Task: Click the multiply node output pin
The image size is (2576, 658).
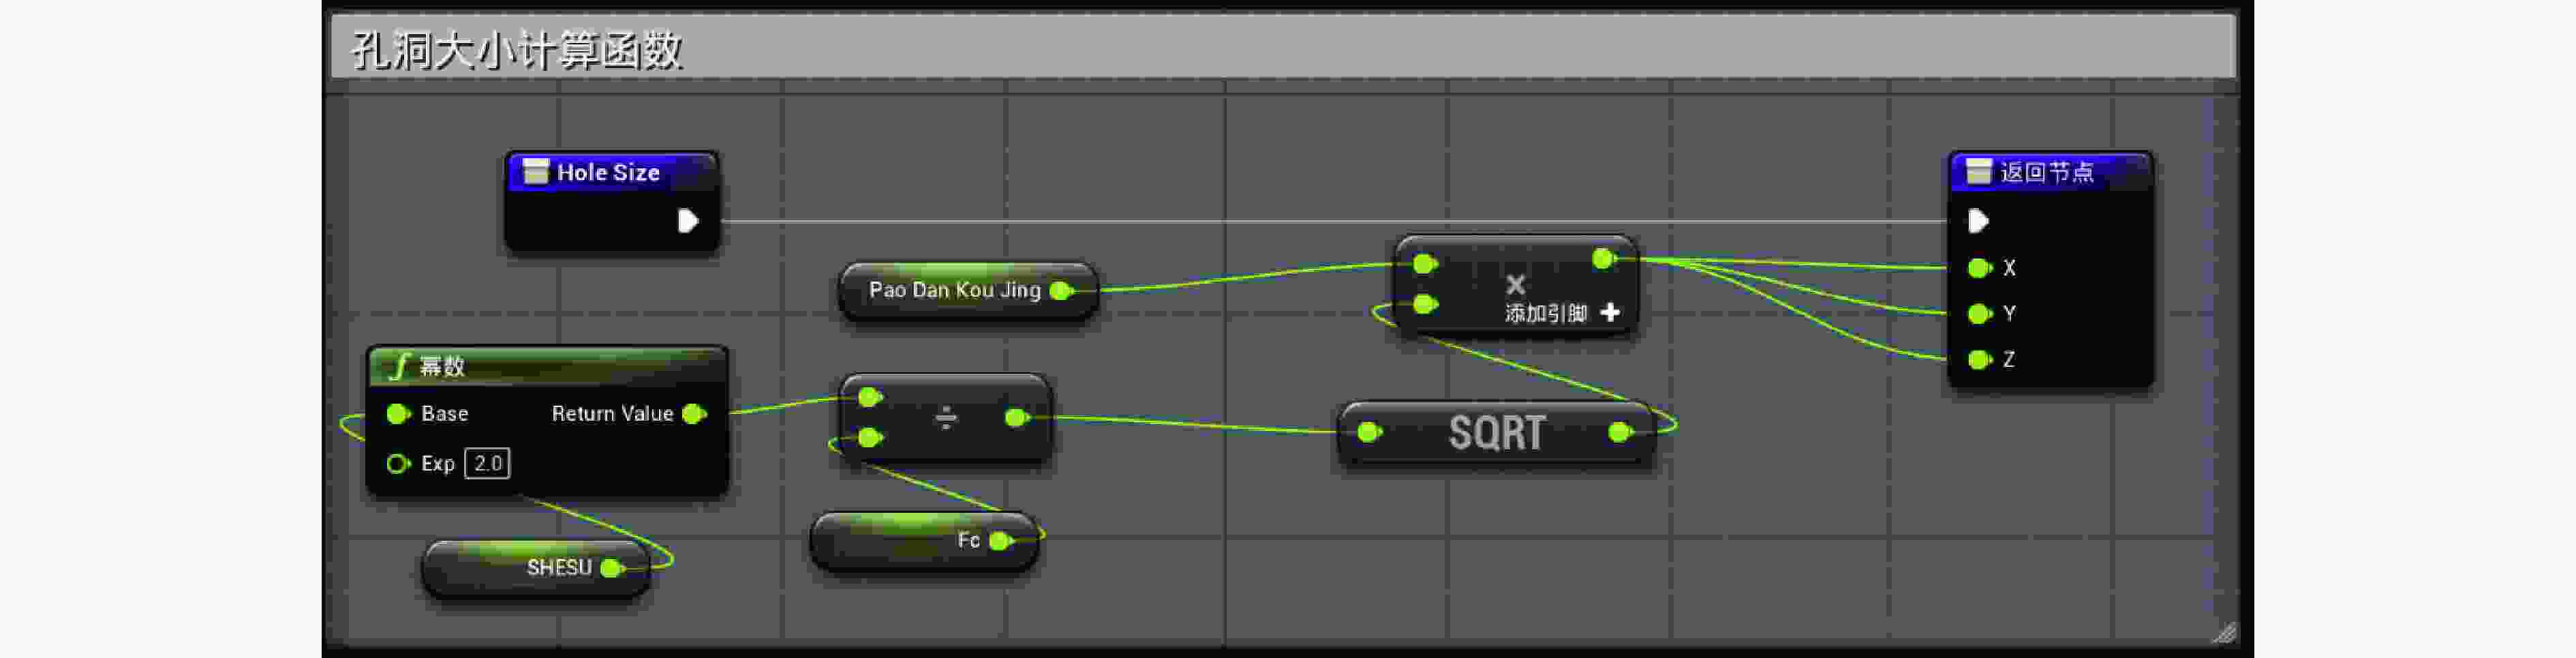Action: [1603, 259]
